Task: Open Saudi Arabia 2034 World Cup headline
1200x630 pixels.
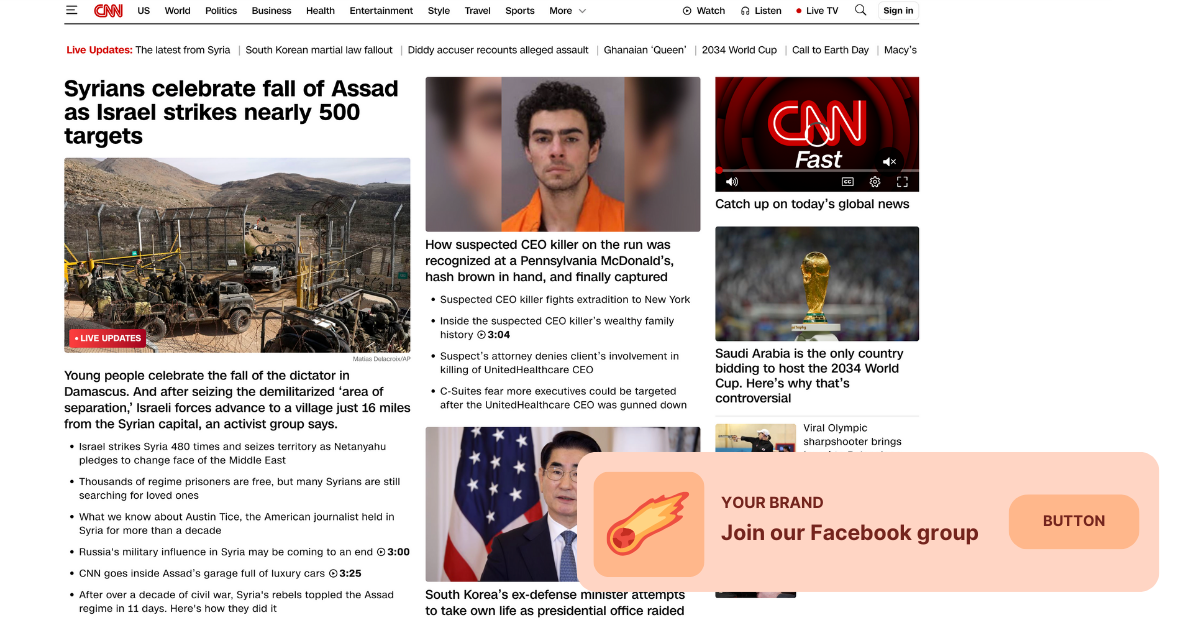Action: pyautogui.click(x=809, y=376)
